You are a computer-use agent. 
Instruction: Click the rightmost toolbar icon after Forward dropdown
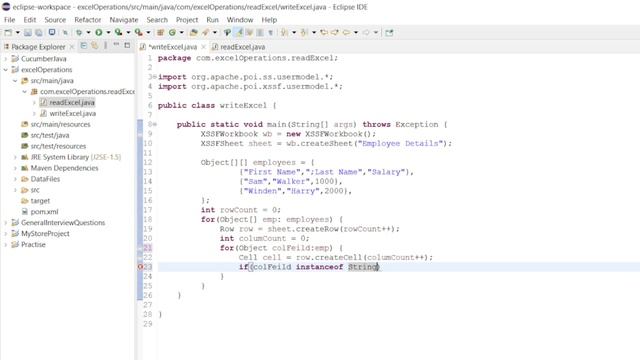(389, 32)
